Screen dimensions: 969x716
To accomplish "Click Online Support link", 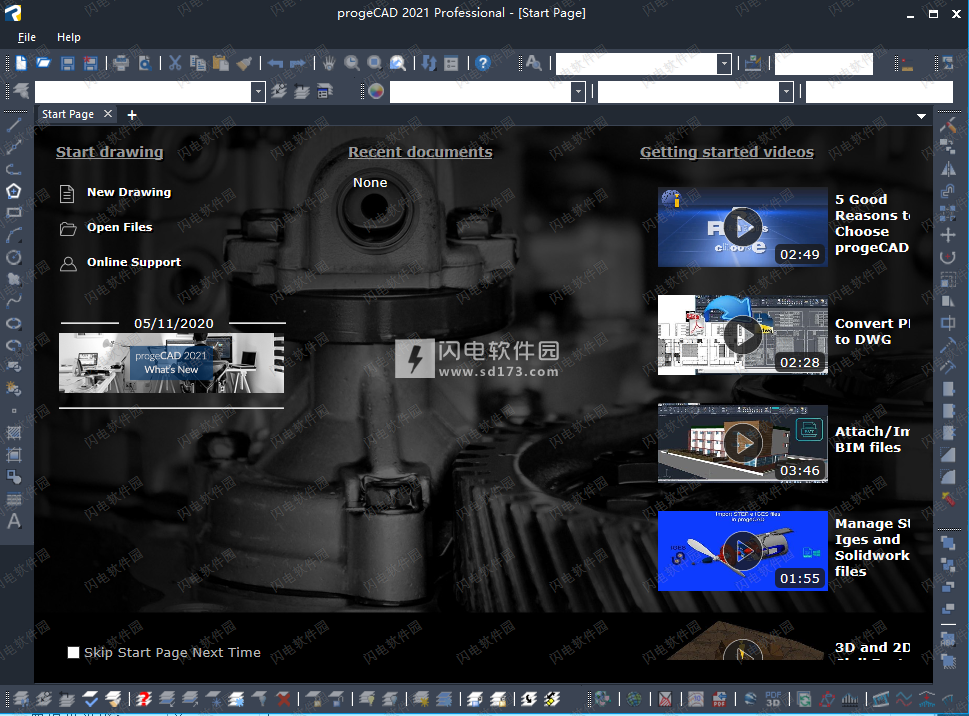I will 134,262.
